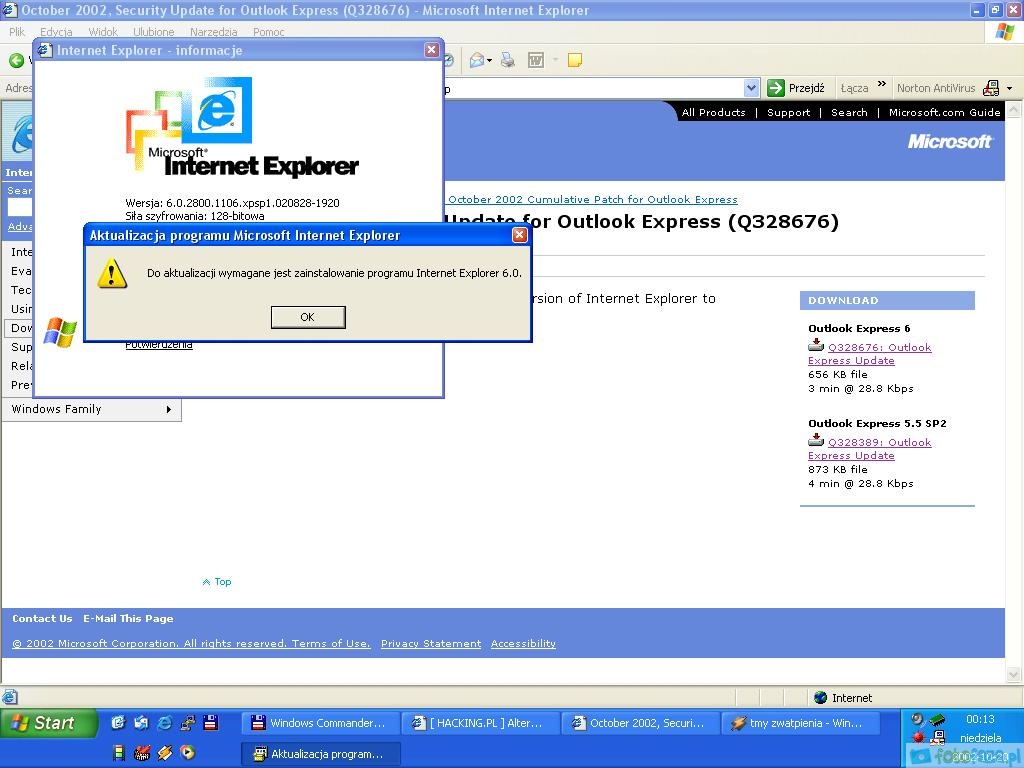
Task: Click the Norton AntiVirus tray icon
Action: point(938,738)
